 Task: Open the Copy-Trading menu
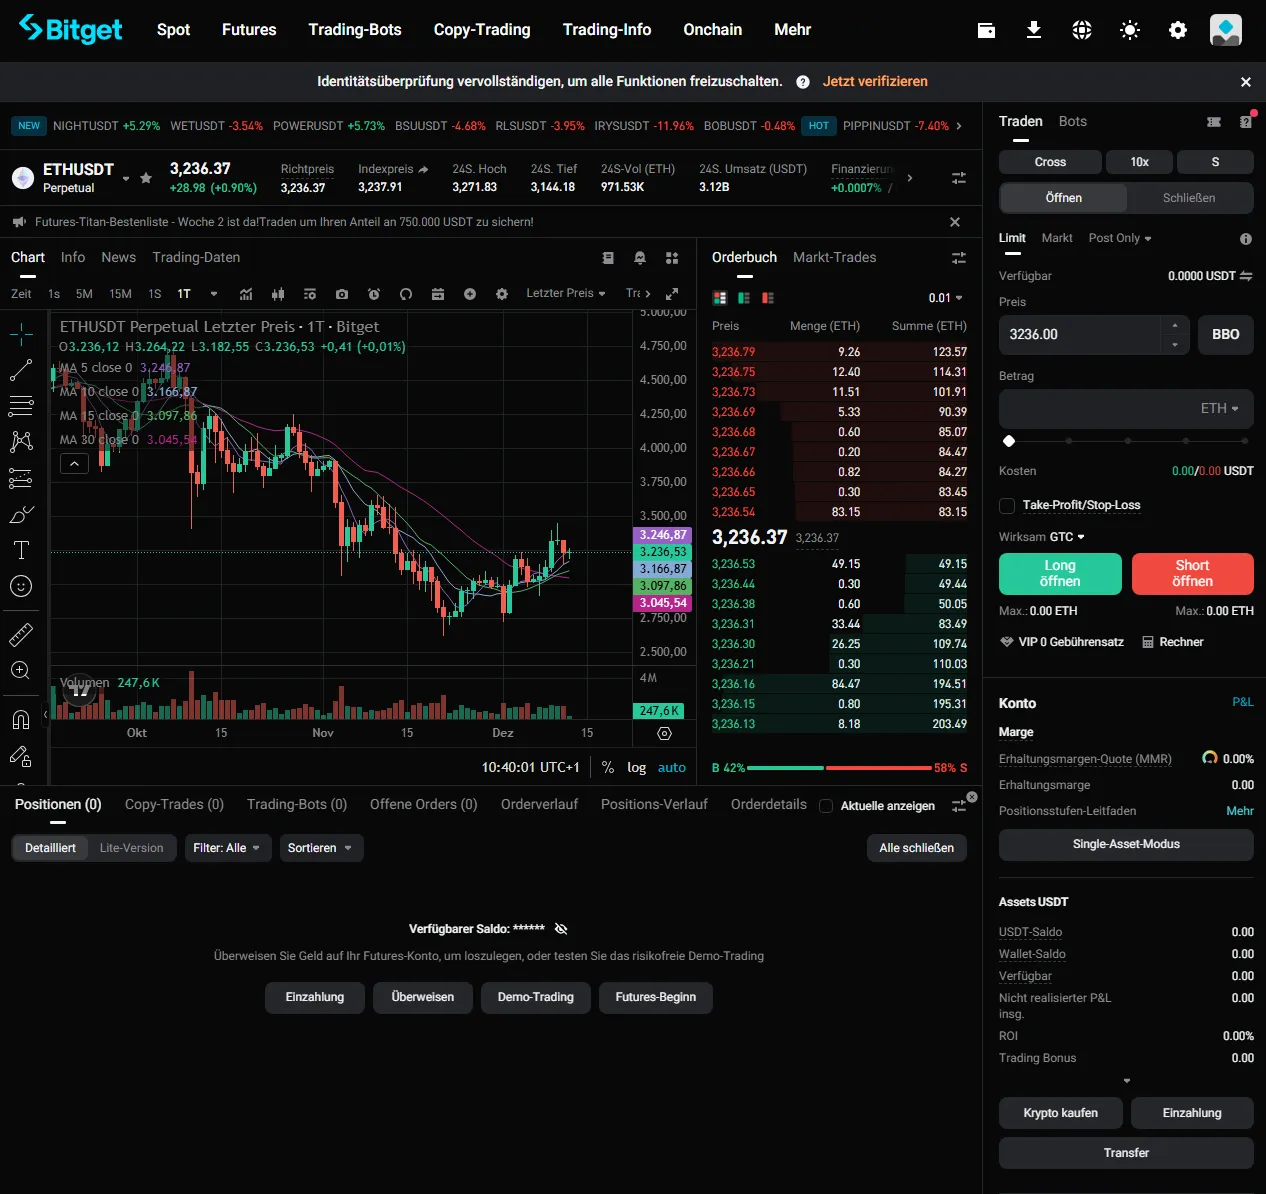[482, 30]
